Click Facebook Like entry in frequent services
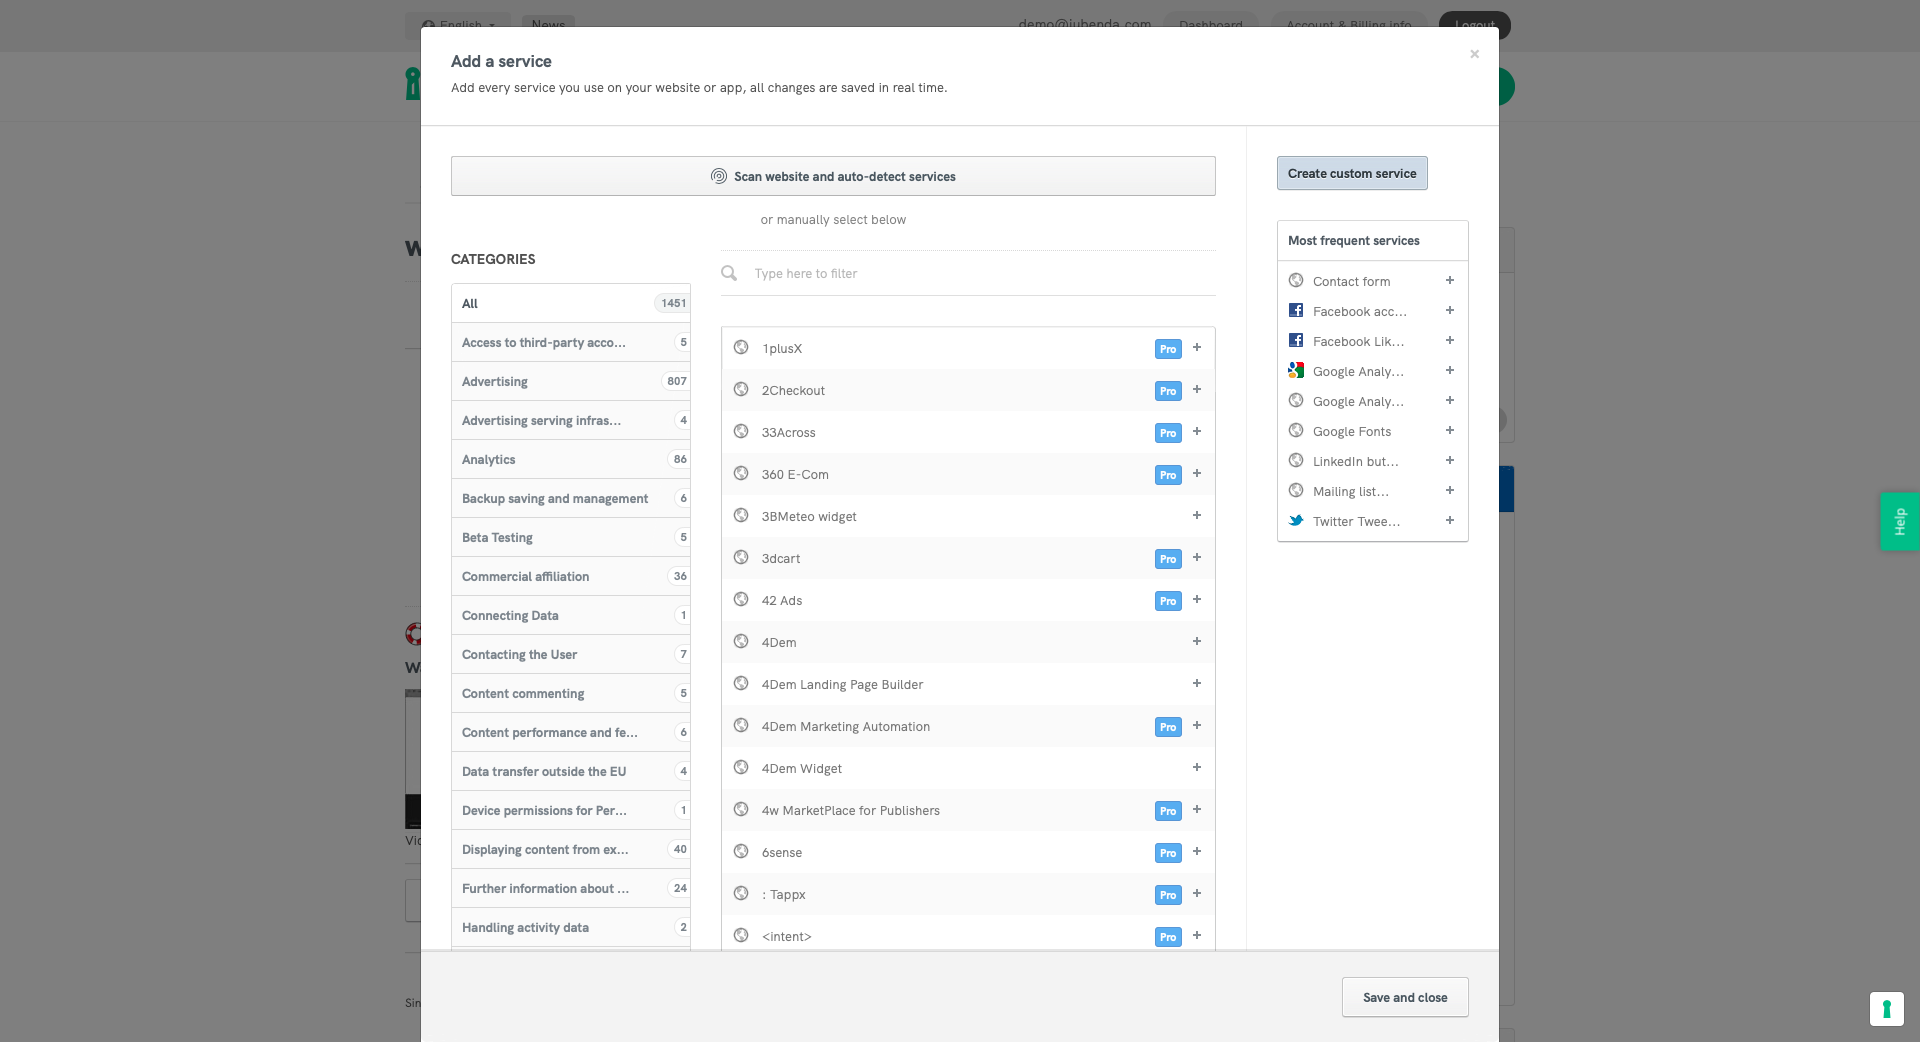 pyautogui.click(x=1358, y=341)
